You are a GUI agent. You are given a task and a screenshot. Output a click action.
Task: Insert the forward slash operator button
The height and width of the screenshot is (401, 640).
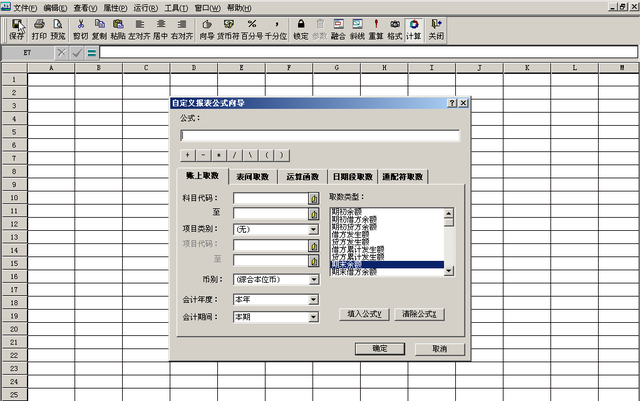point(234,155)
